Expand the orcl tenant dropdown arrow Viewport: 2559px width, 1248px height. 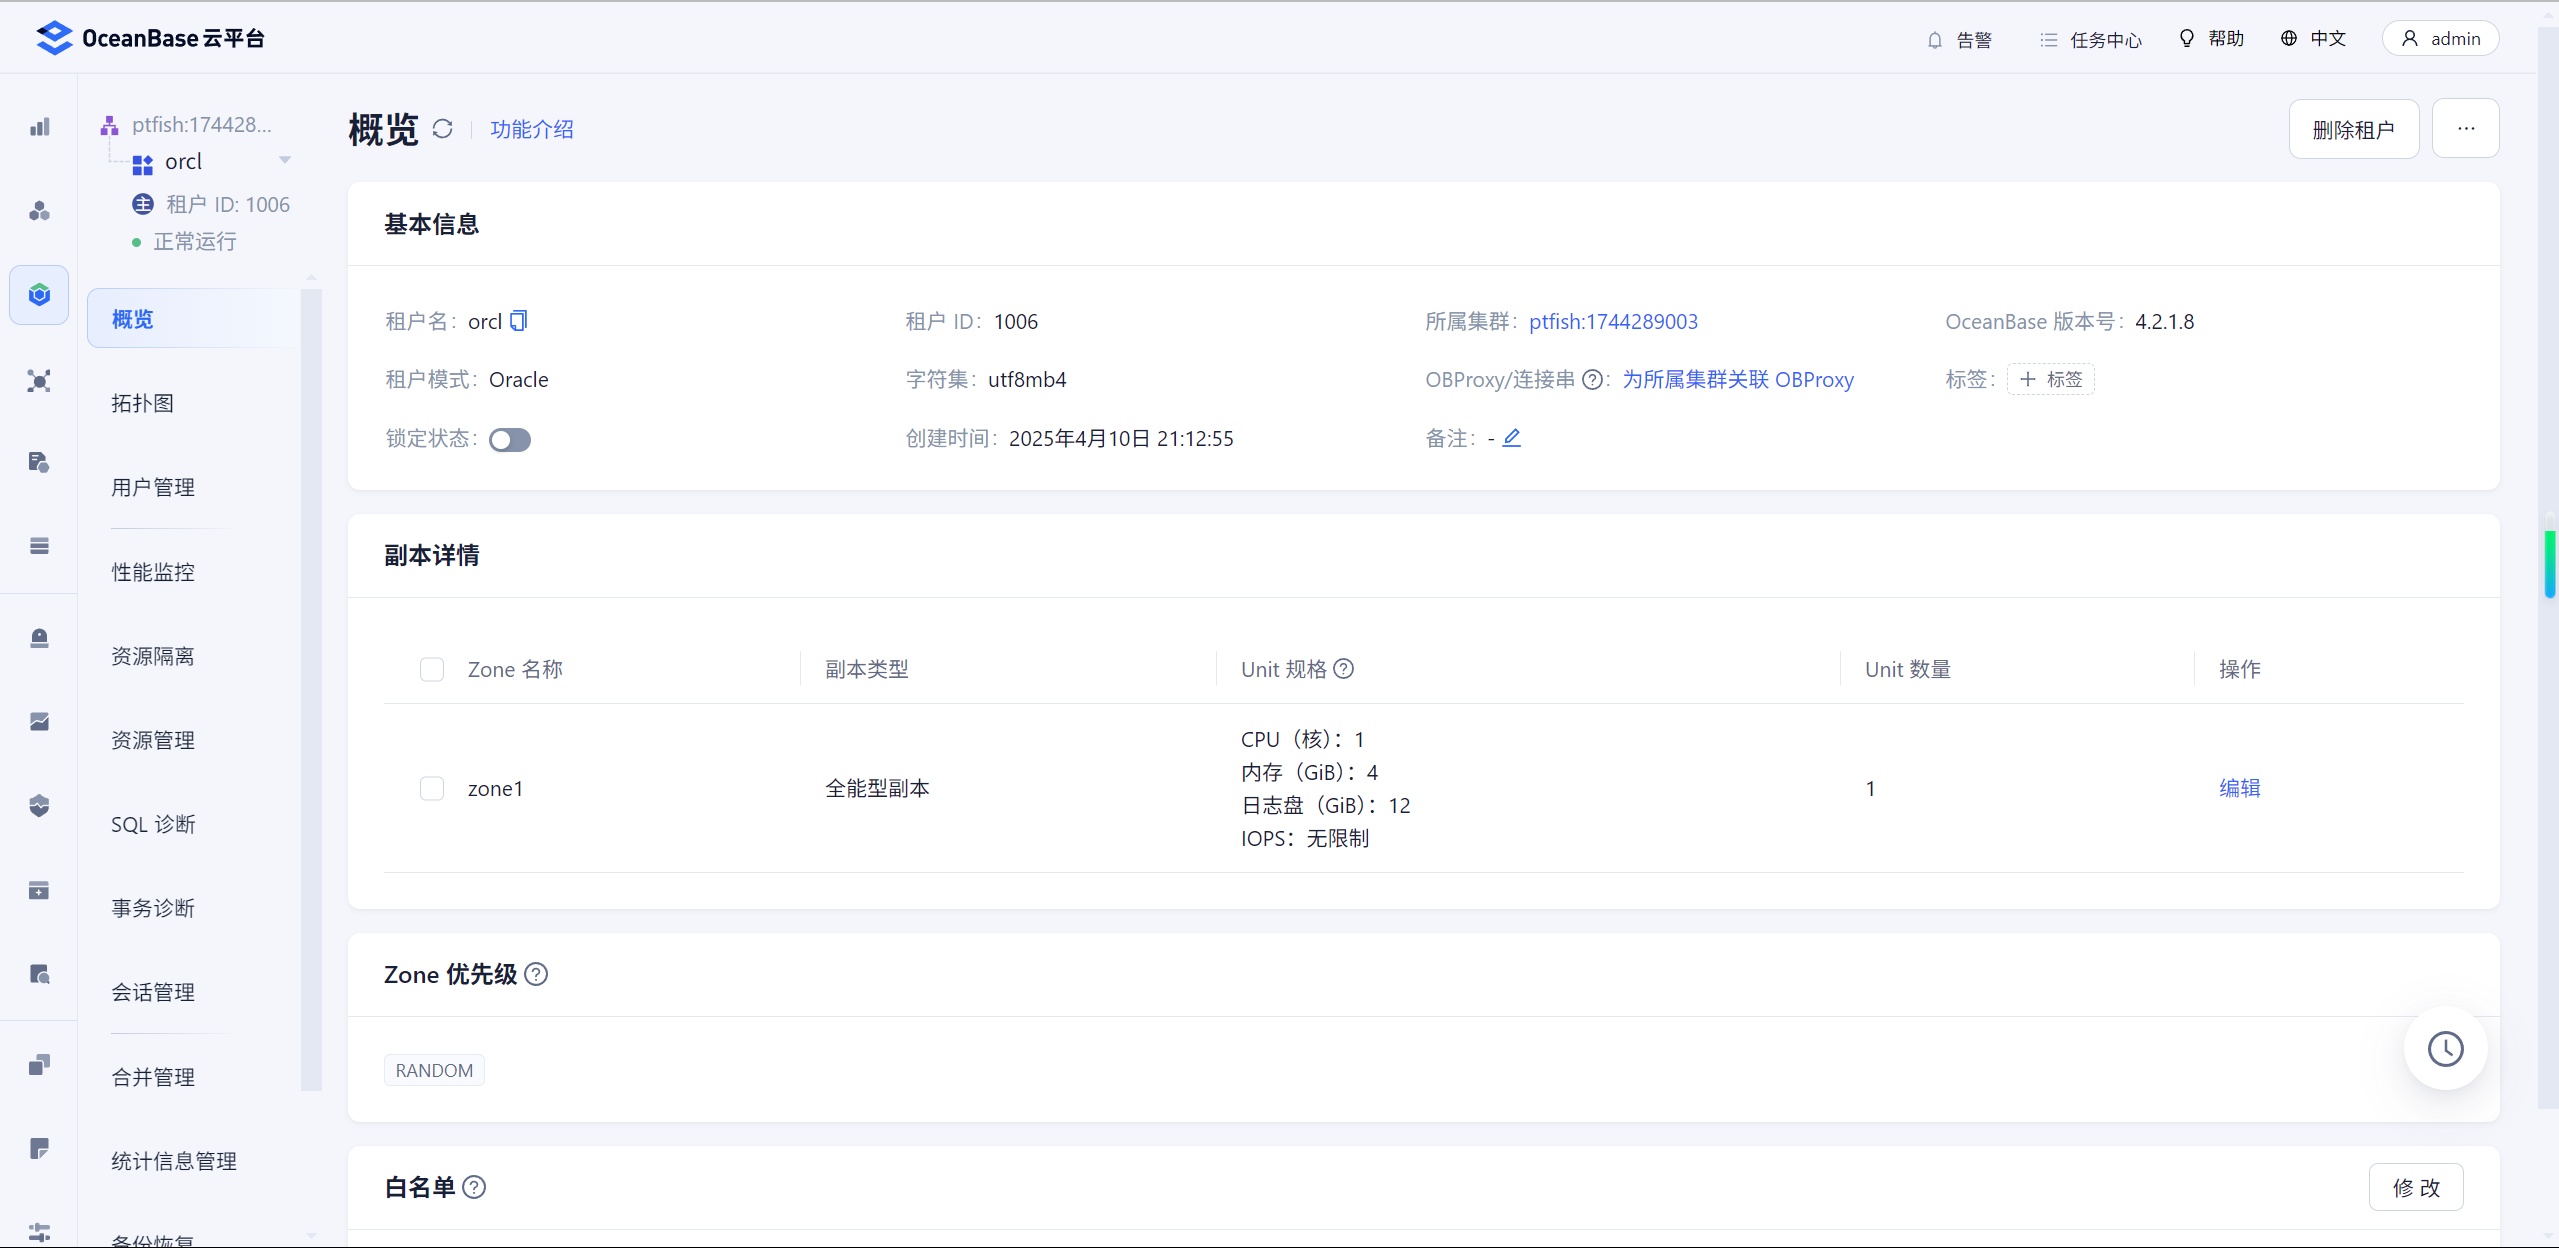pyautogui.click(x=285, y=161)
